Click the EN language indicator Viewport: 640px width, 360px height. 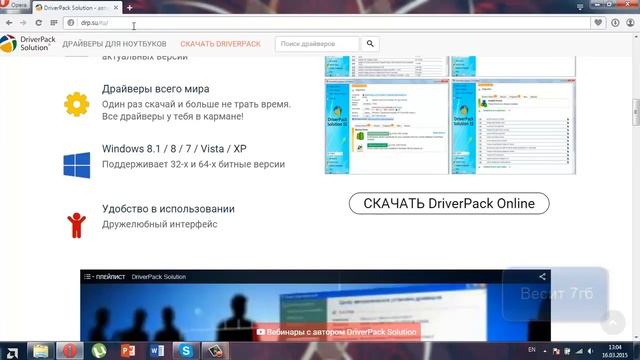coord(531,350)
